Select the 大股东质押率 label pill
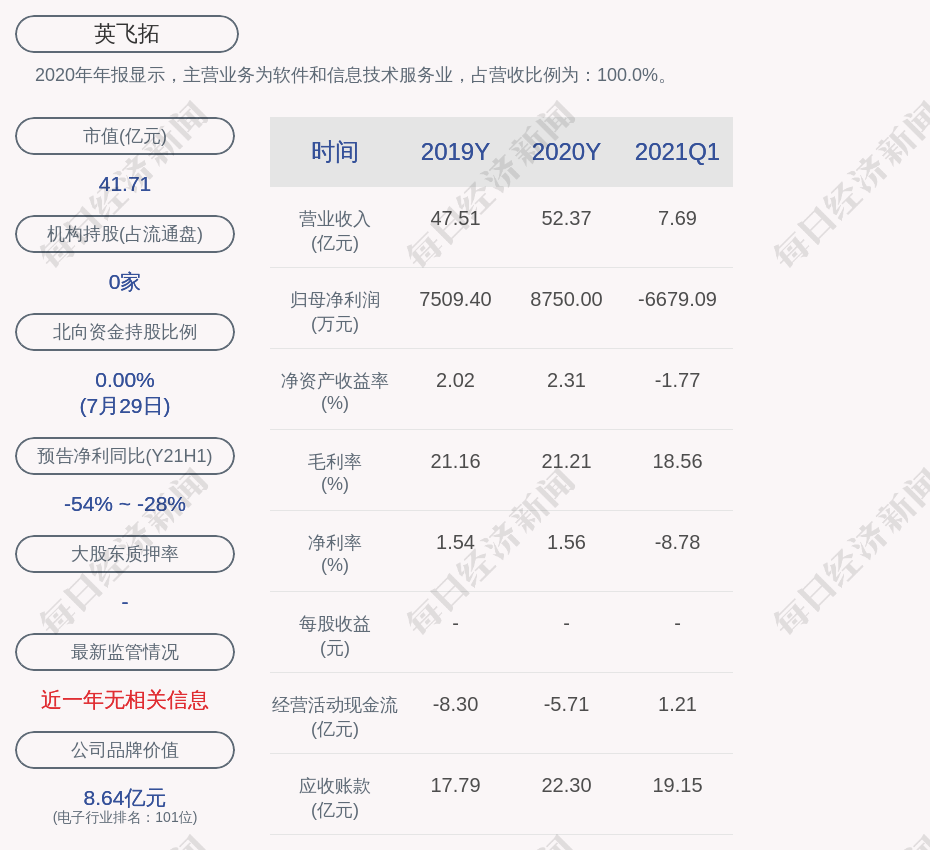Image resolution: width=930 pixels, height=850 pixels. pyautogui.click(x=125, y=553)
